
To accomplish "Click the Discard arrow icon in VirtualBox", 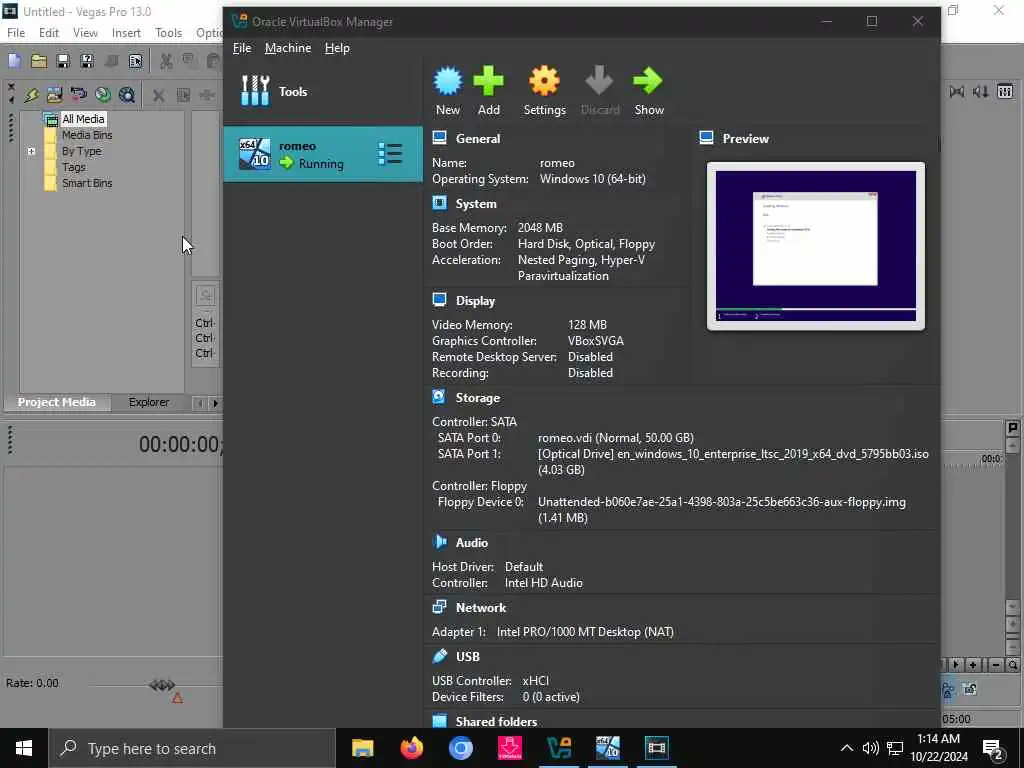I will tap(600, 91).
